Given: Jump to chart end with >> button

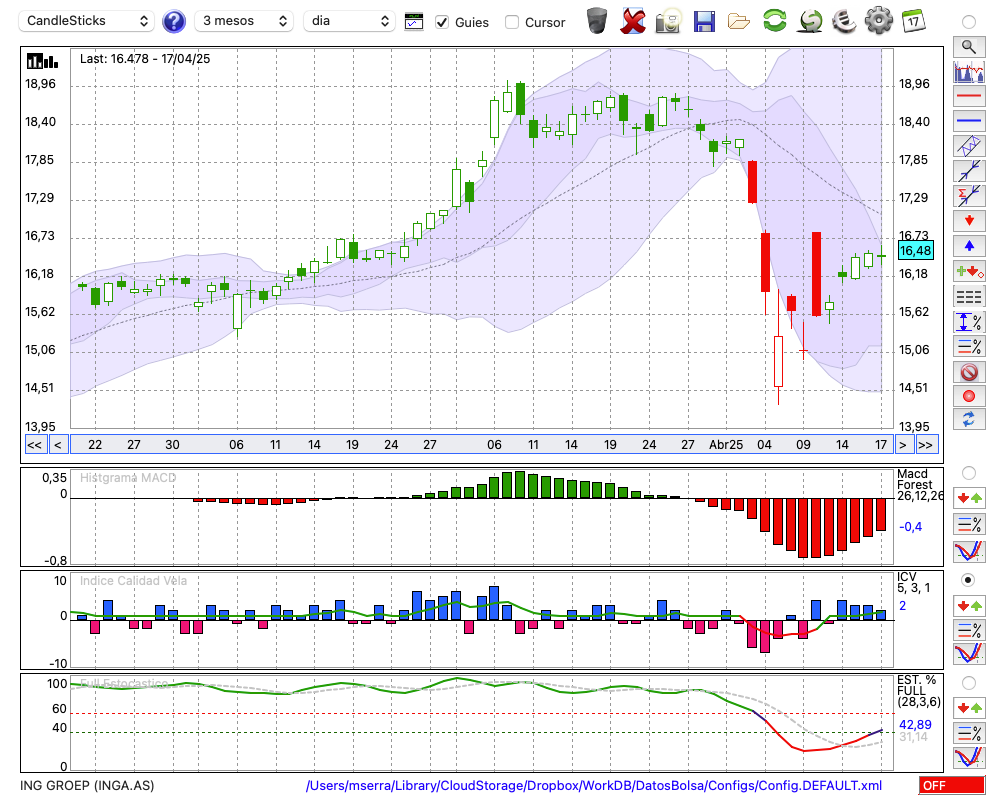Looking at the screenshot, I should [x=925, y=445].
